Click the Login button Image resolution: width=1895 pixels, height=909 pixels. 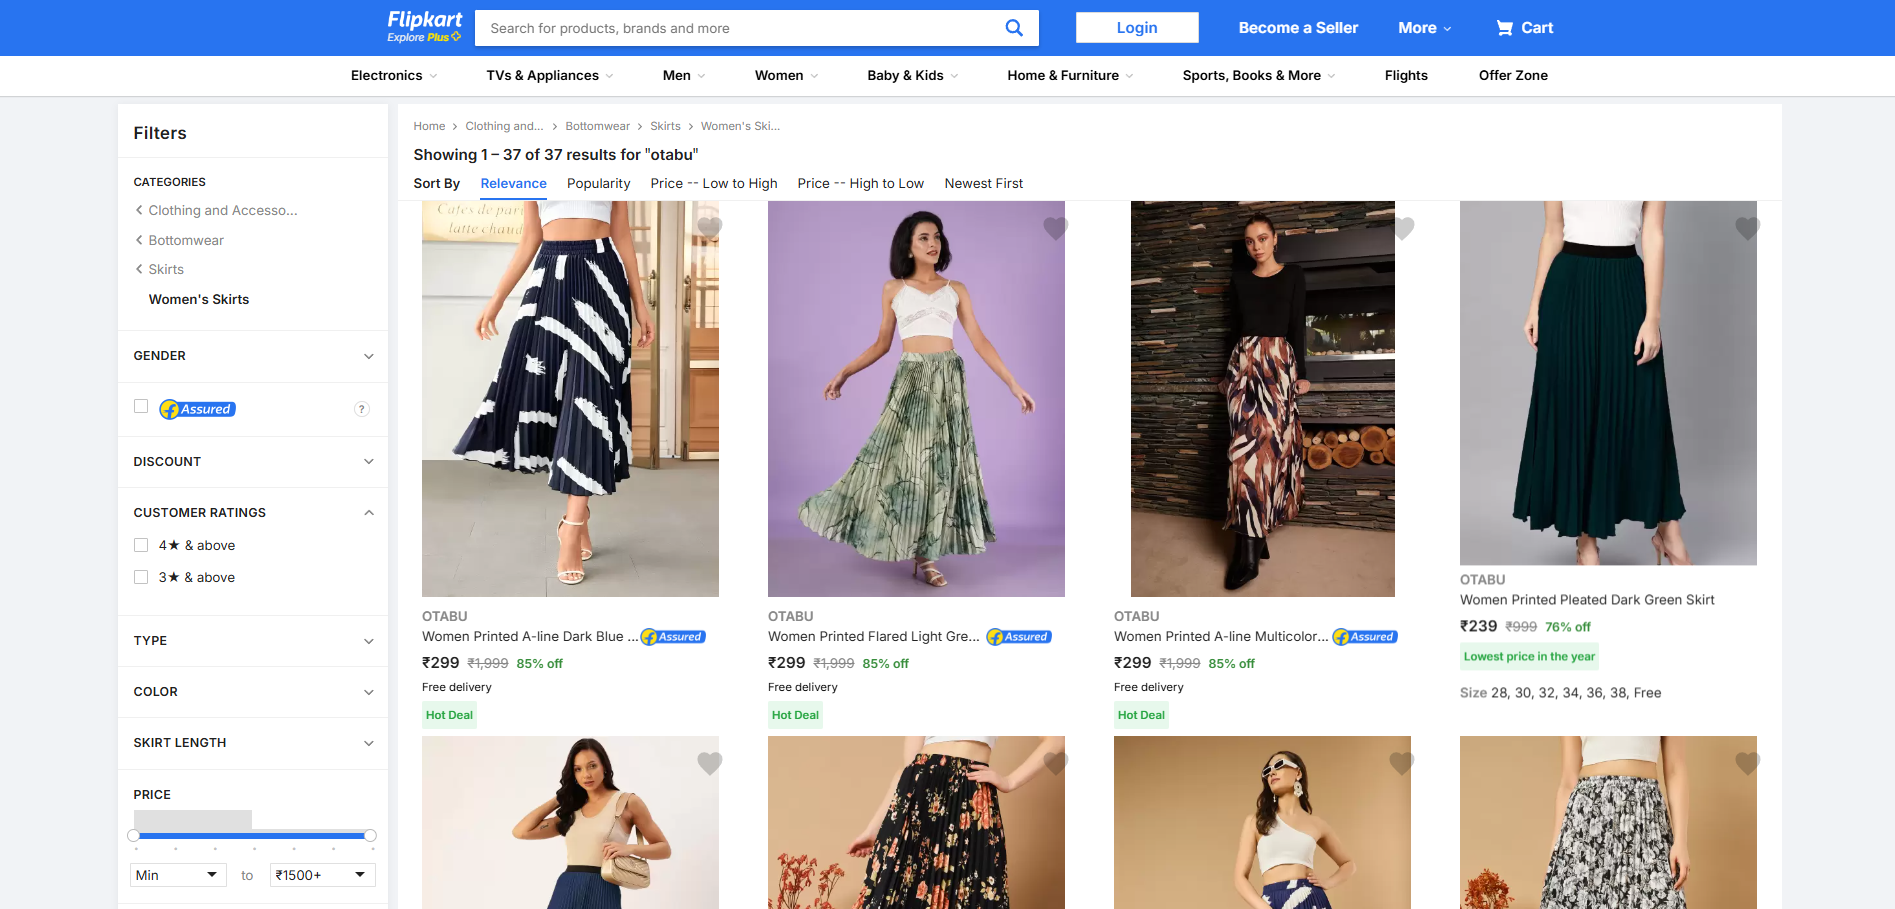pyautogui.click(x=1136, y=28)
